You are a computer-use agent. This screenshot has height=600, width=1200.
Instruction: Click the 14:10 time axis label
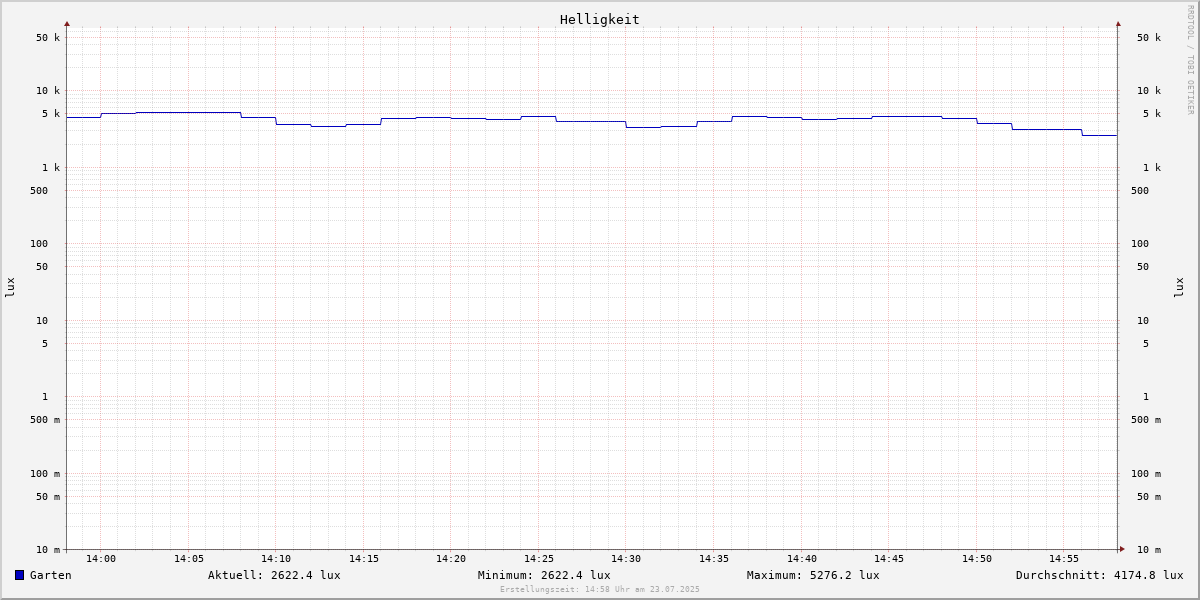(x=276, y=559)
